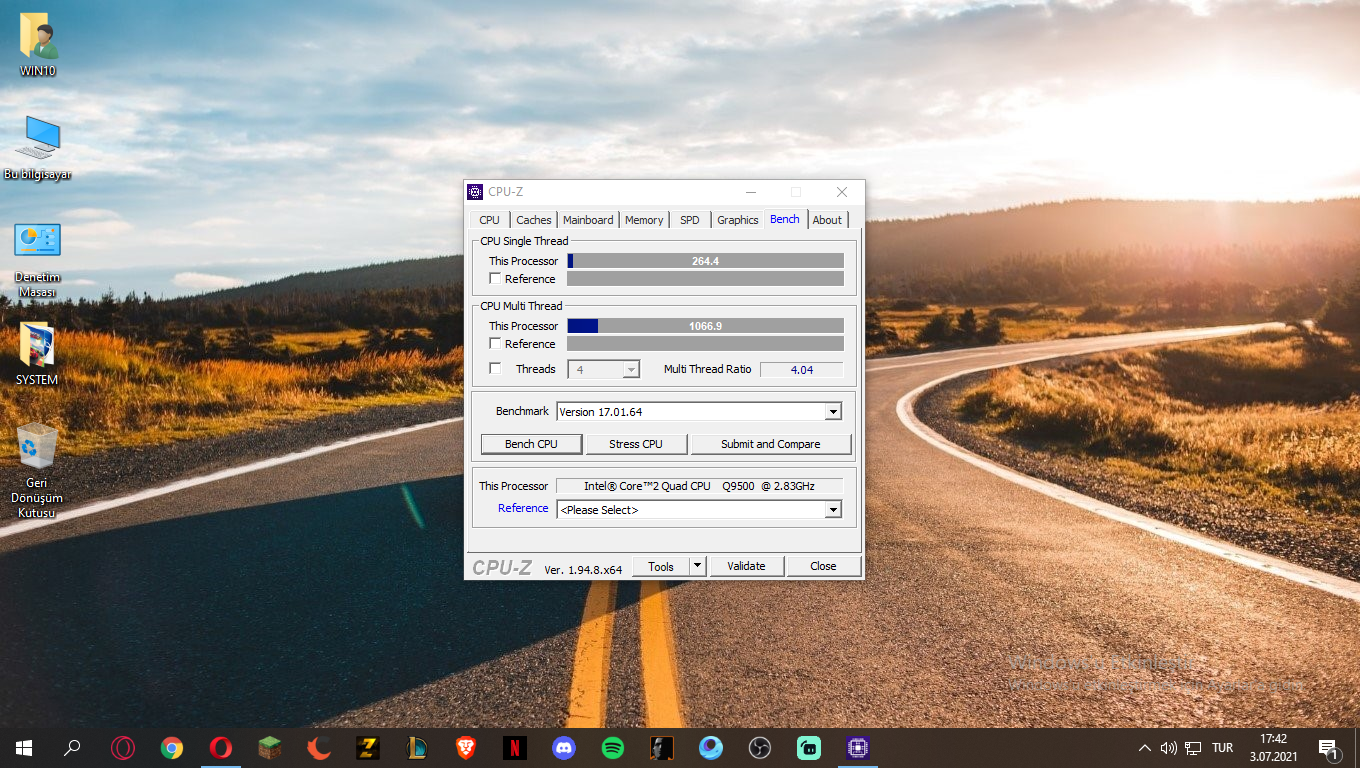The image size is (1360, 768).
Task: Open the Minecraft taskbar icon
Action: [x=270, y=748]
